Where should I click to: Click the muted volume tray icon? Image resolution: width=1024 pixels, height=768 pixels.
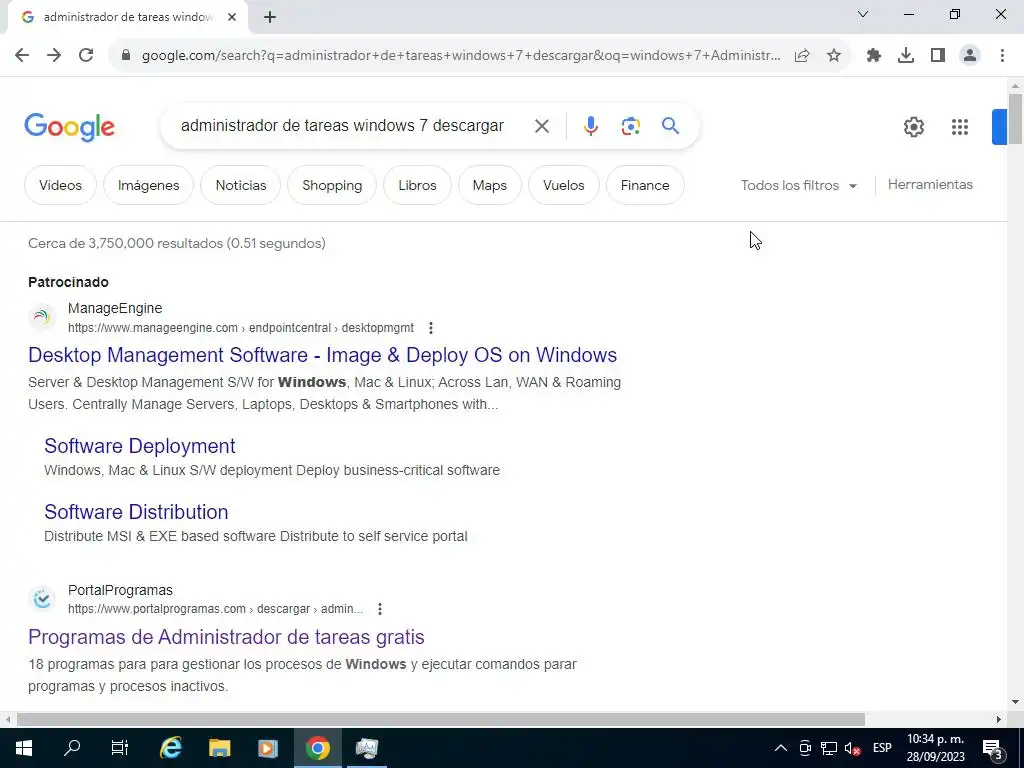852,748
